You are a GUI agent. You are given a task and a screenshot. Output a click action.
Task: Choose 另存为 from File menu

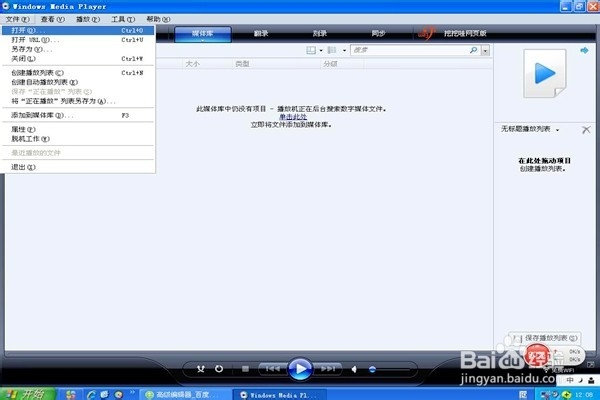pyautogui.click(x=78, y=49)
